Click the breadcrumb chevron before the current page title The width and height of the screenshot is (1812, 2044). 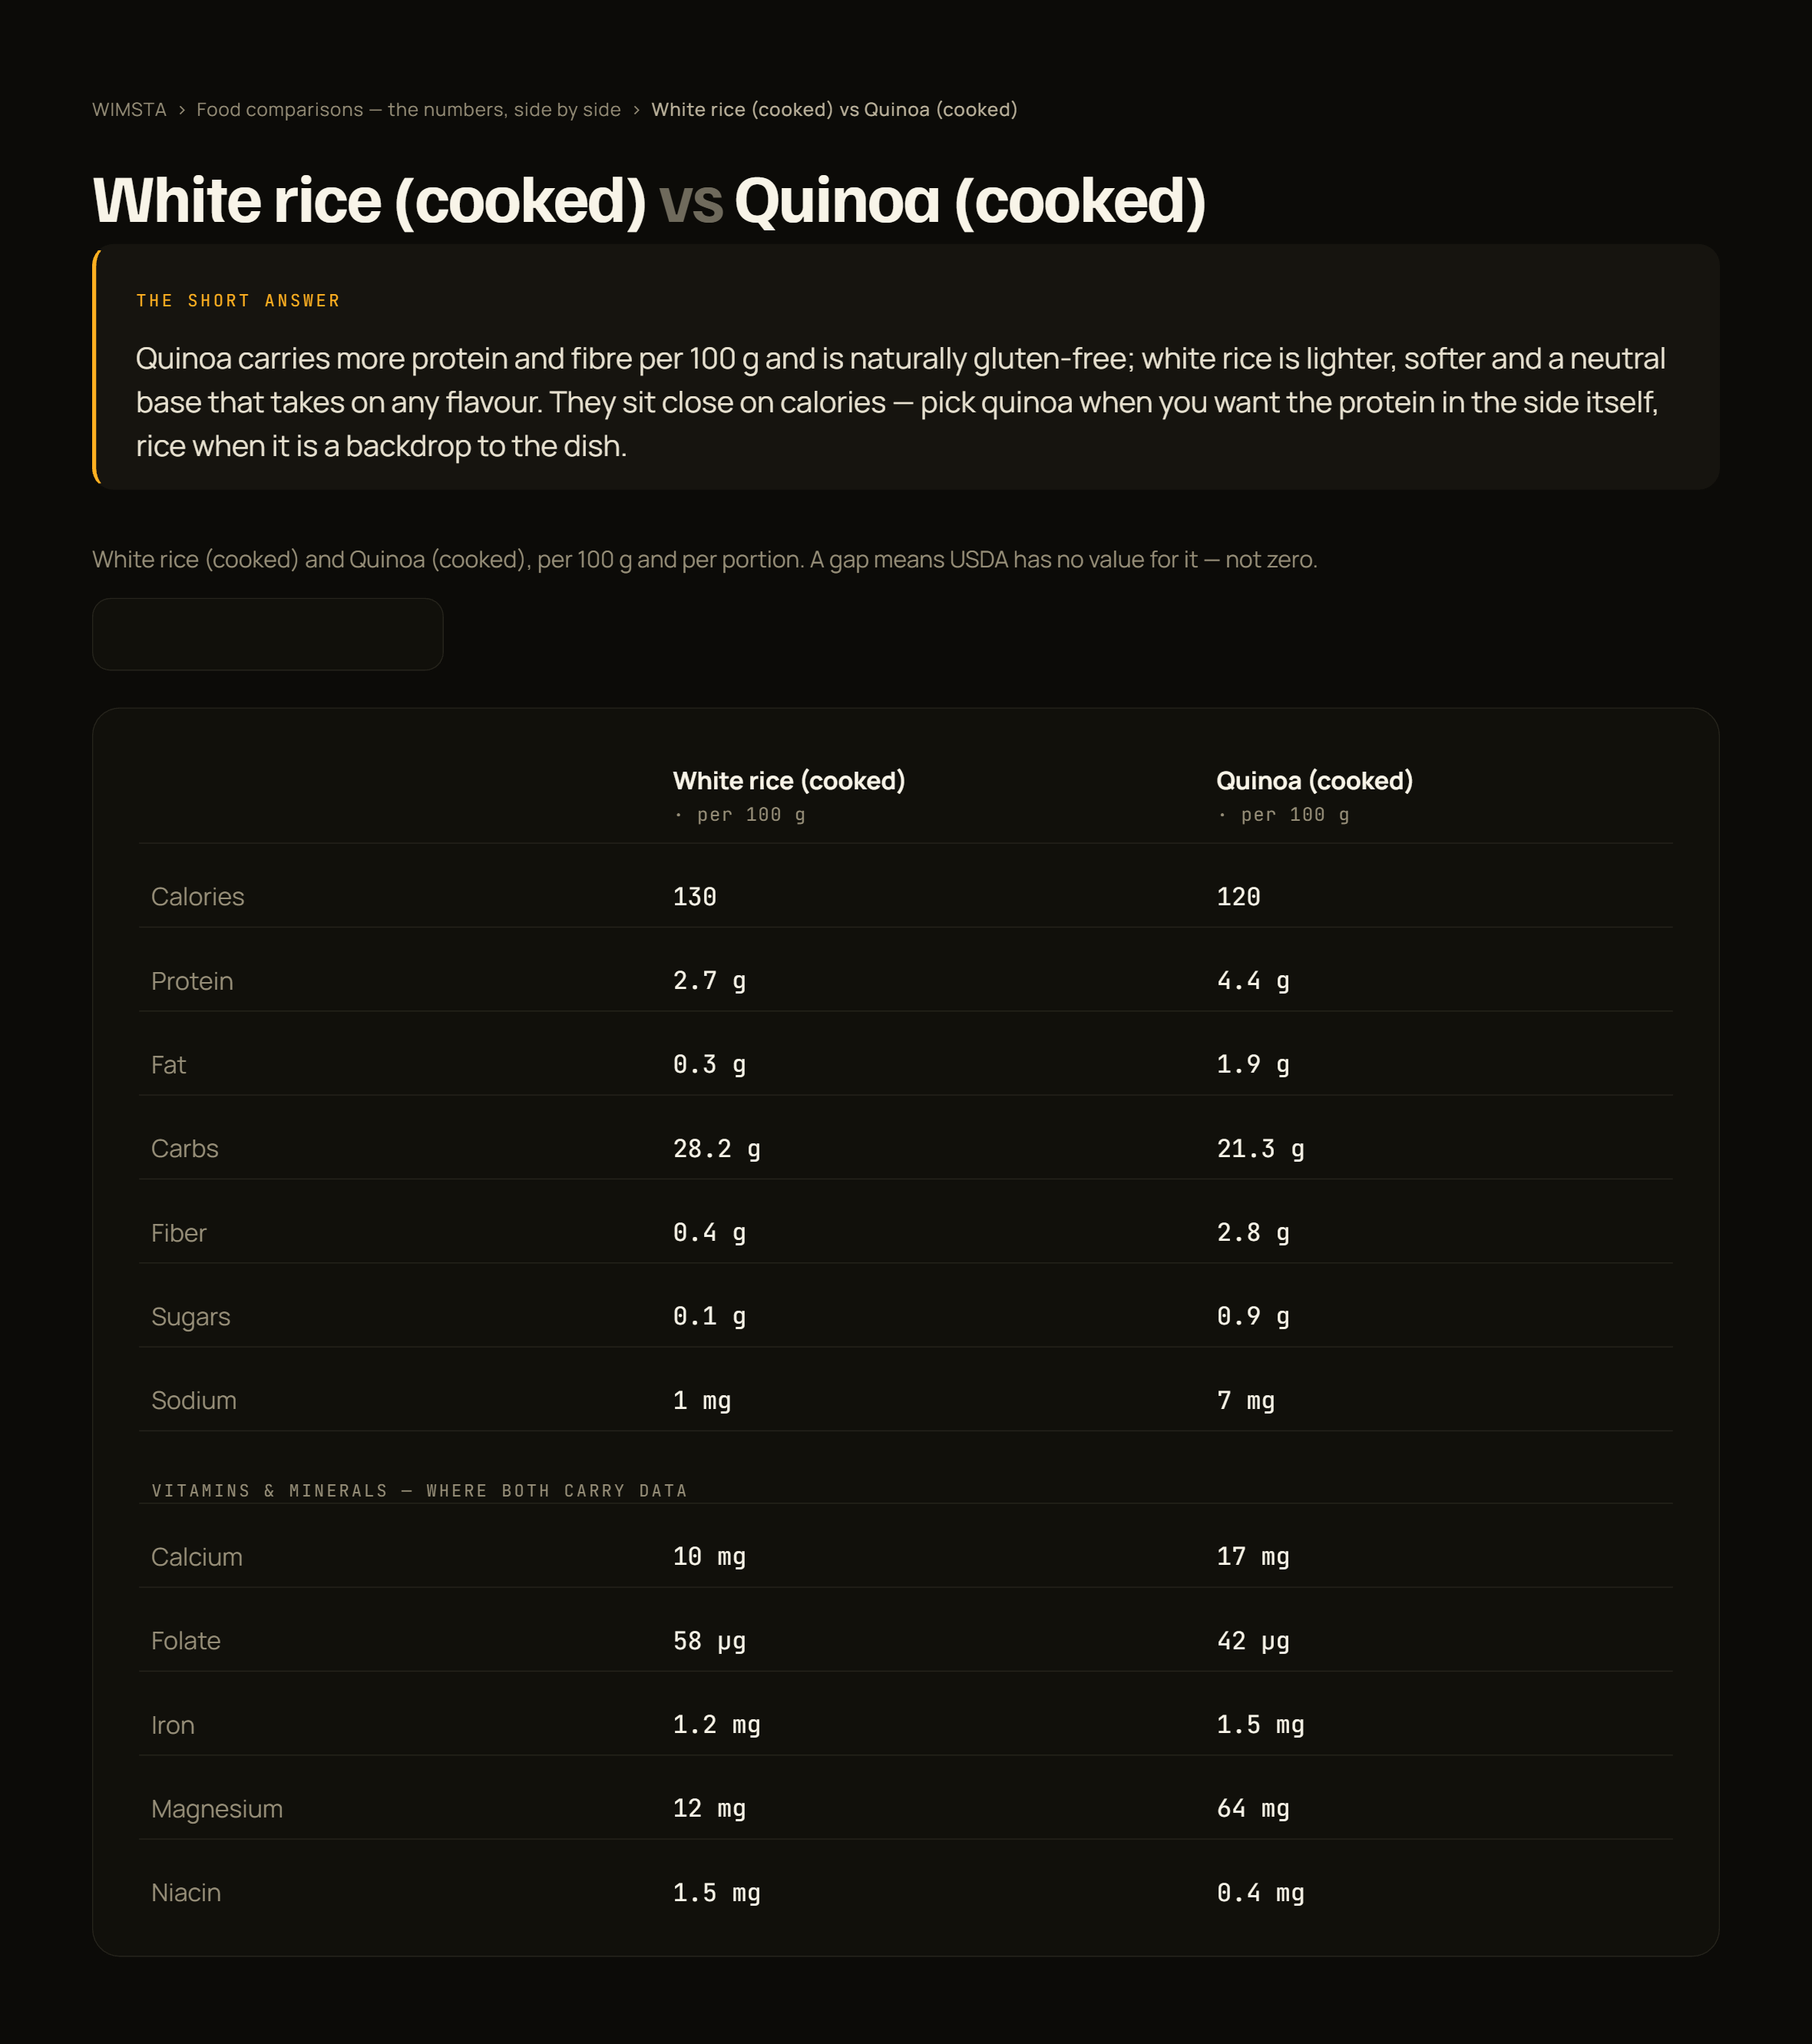pyautogui.click(x=636, y=110)
